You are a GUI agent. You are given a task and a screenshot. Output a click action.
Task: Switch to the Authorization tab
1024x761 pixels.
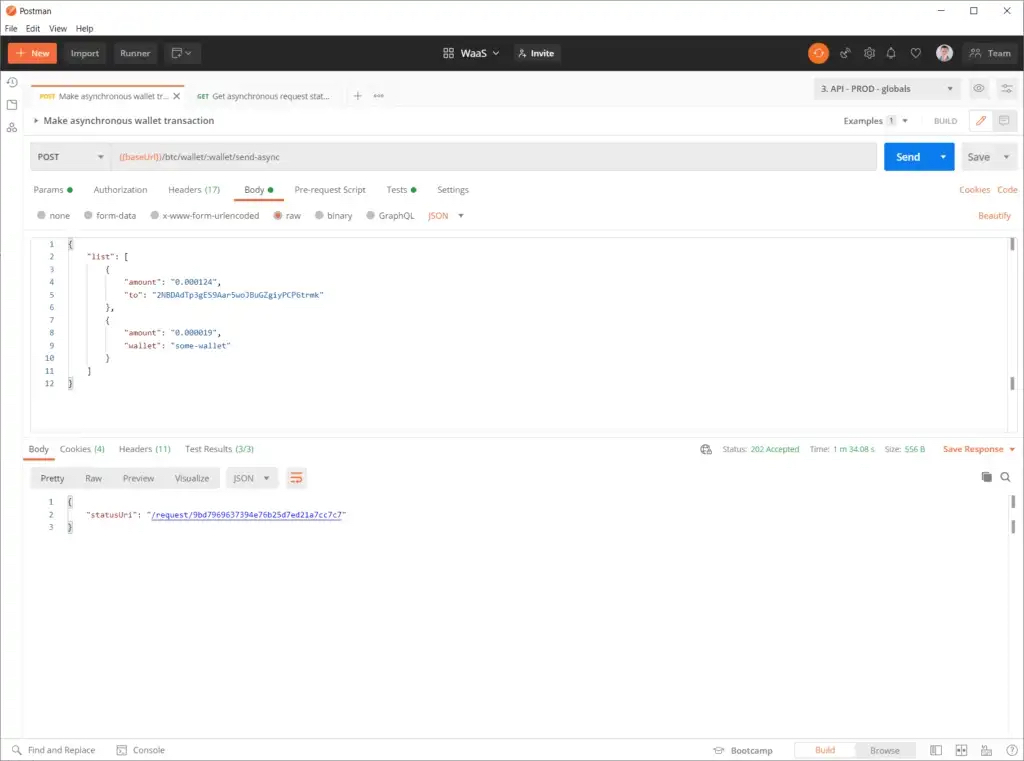coord(120,190)
